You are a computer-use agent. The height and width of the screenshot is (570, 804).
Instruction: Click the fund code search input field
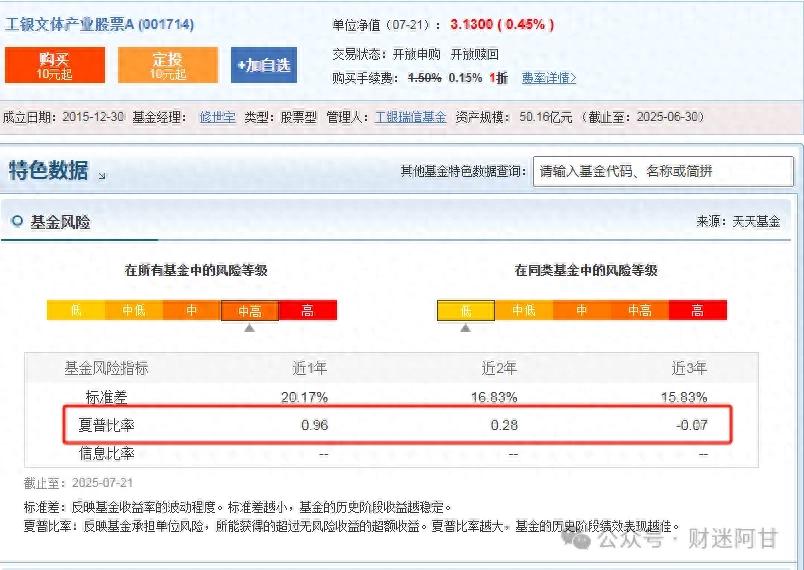(663, 171)
